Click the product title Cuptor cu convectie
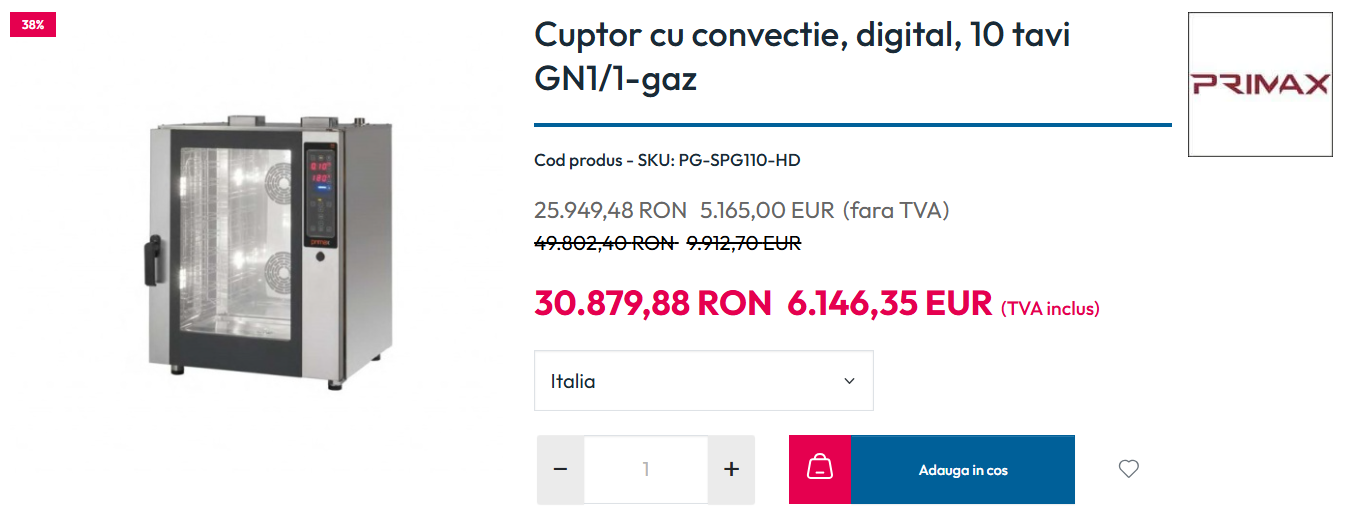 tap(803, 56)
